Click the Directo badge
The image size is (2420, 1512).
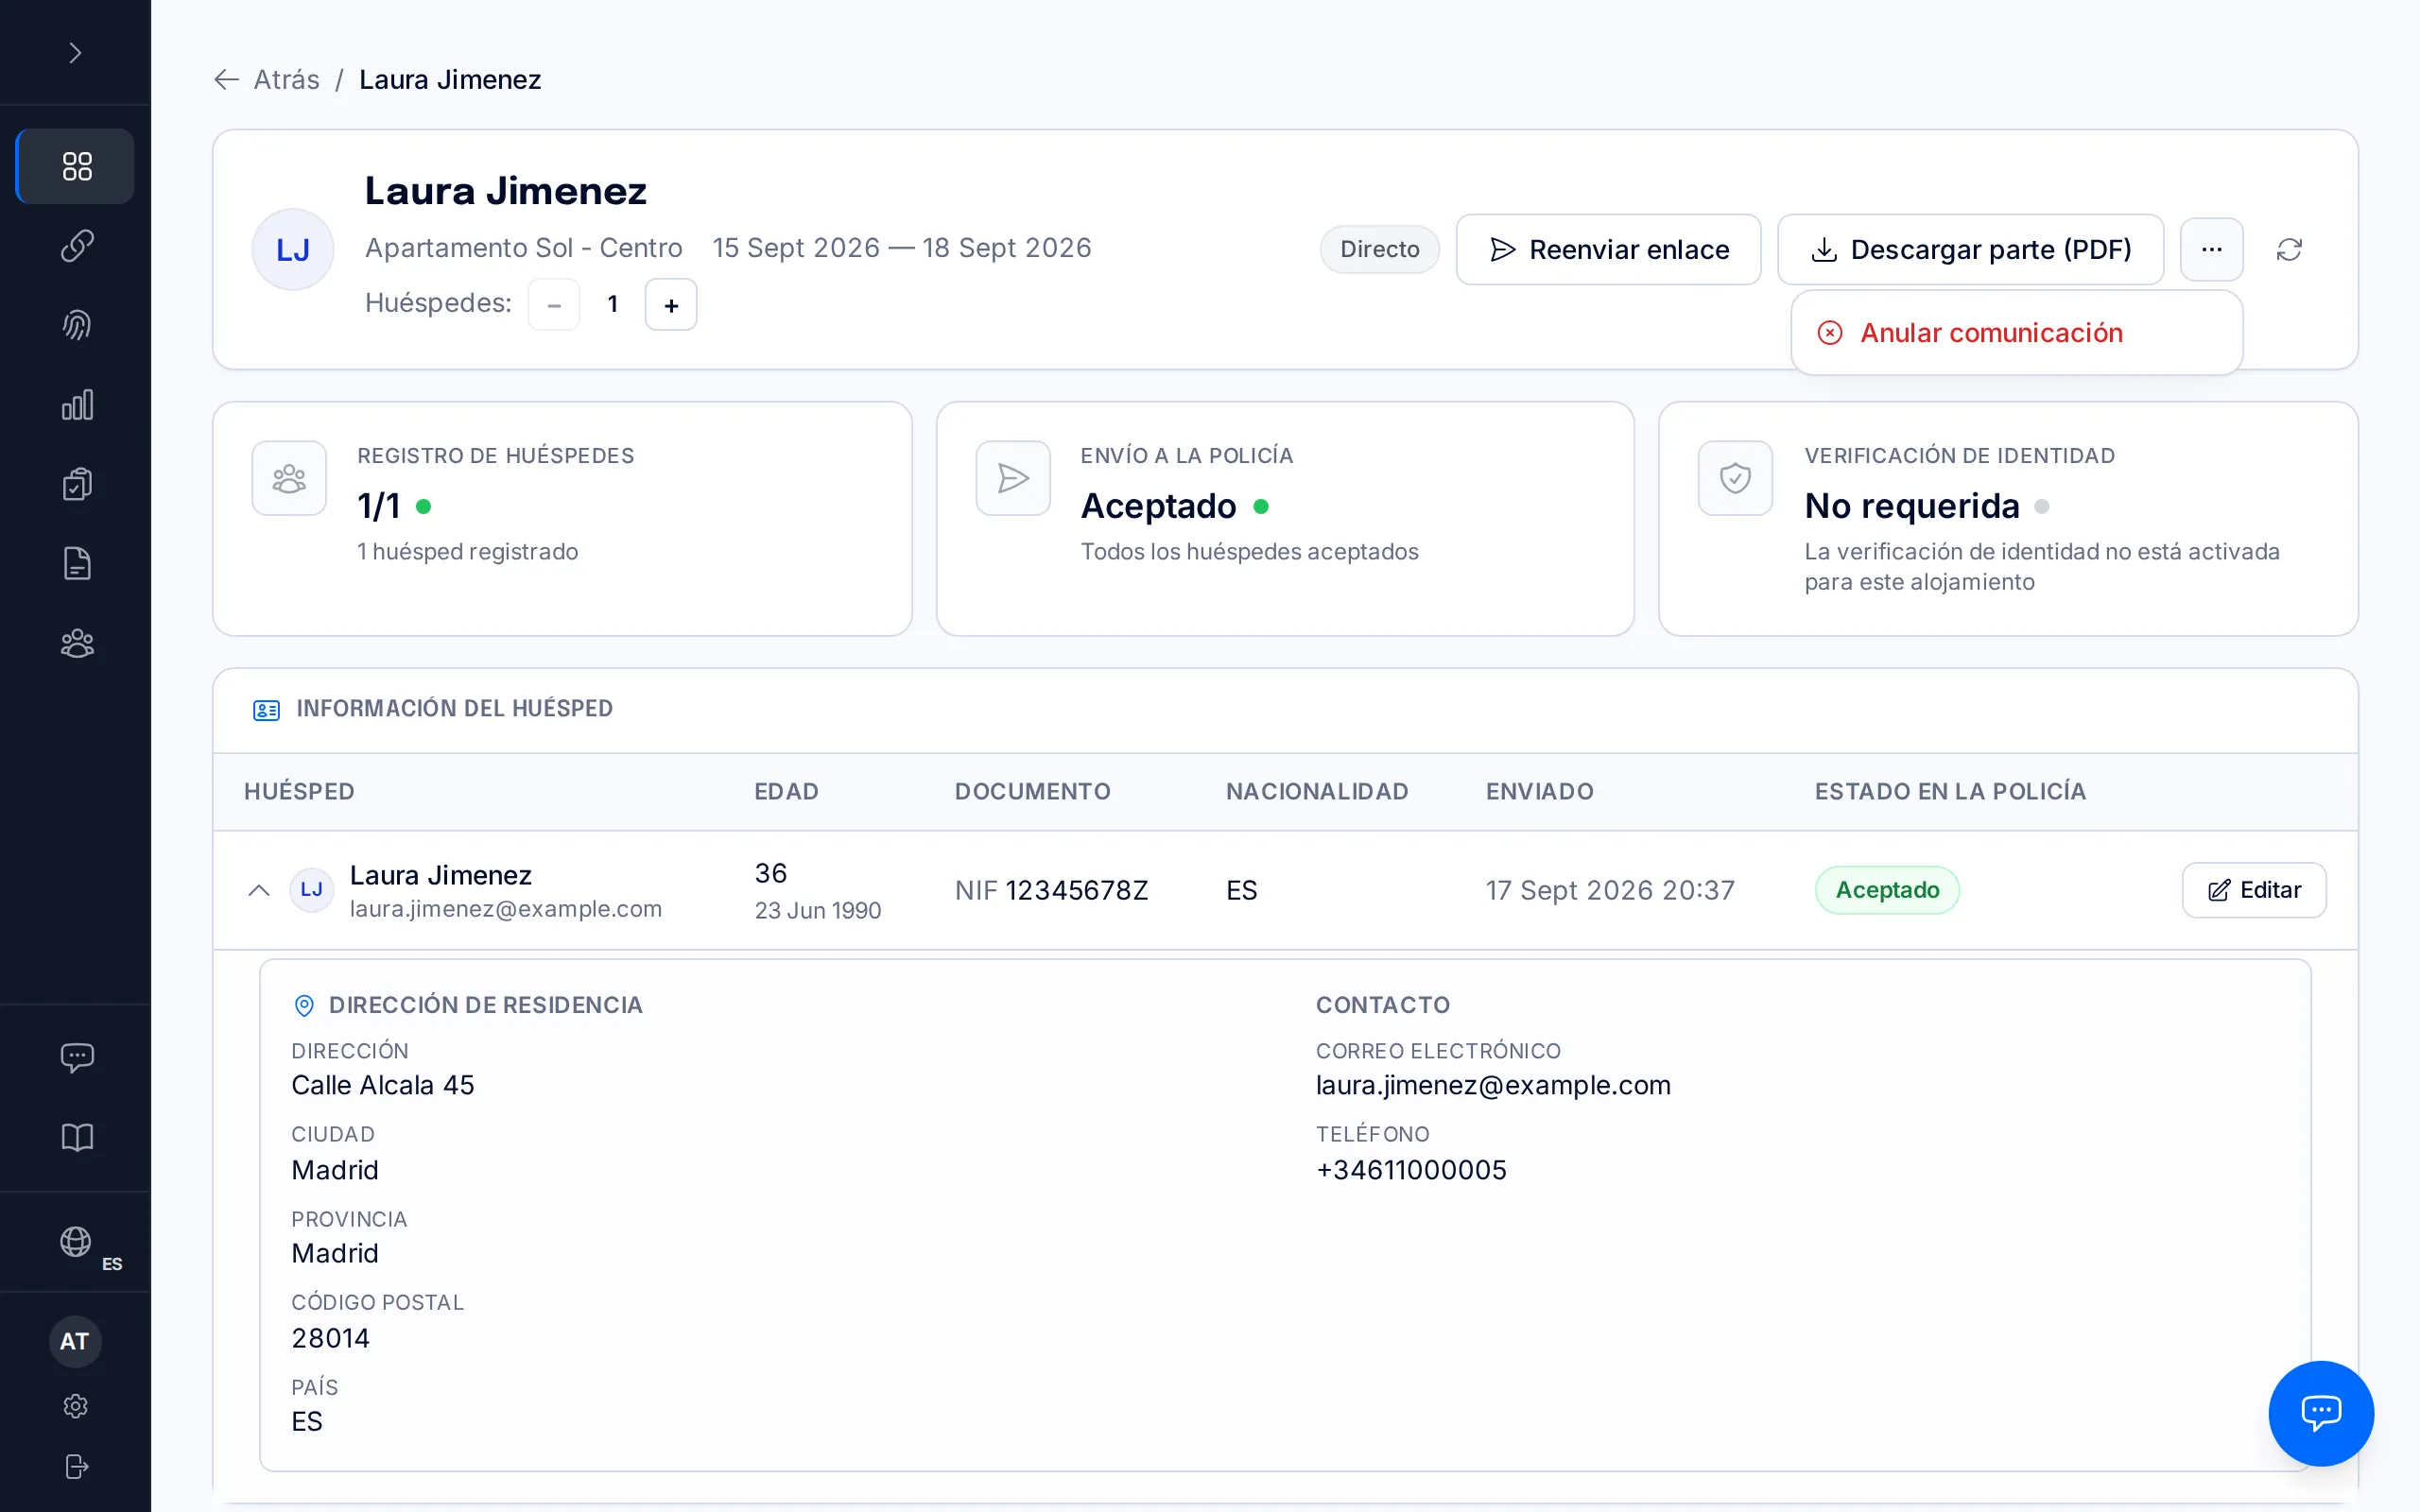pyautogui.click(x=1379, y=249)
